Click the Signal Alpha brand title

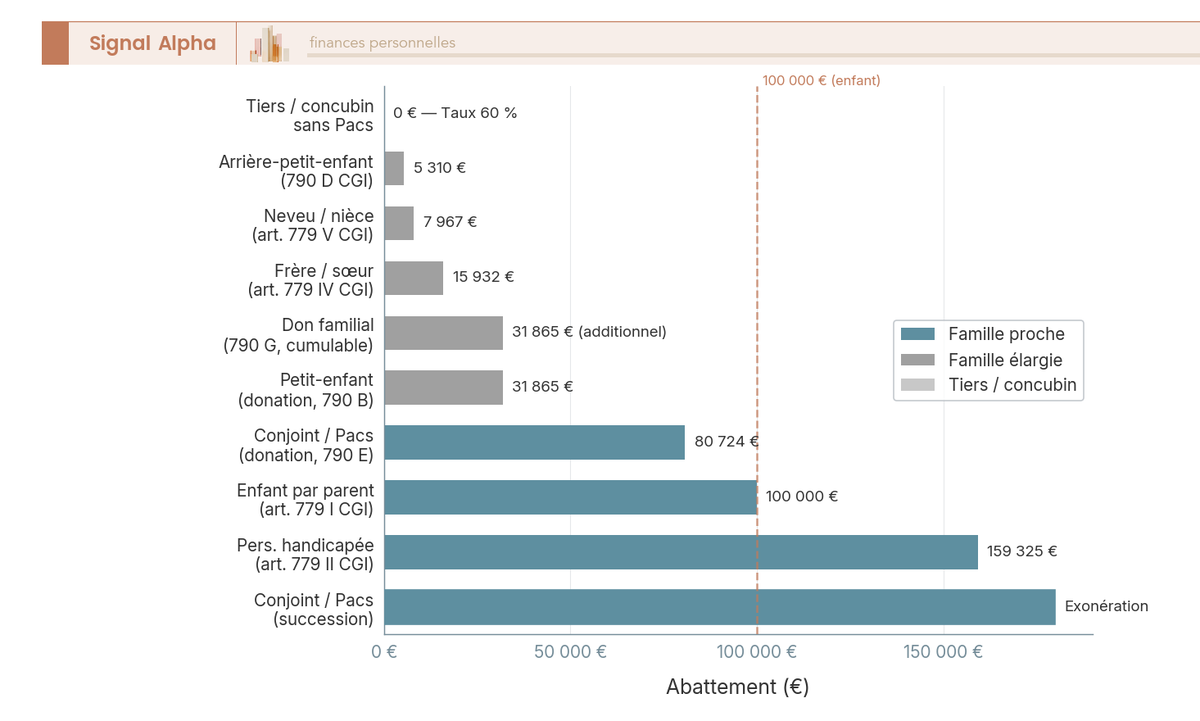[x=152, y=43]
